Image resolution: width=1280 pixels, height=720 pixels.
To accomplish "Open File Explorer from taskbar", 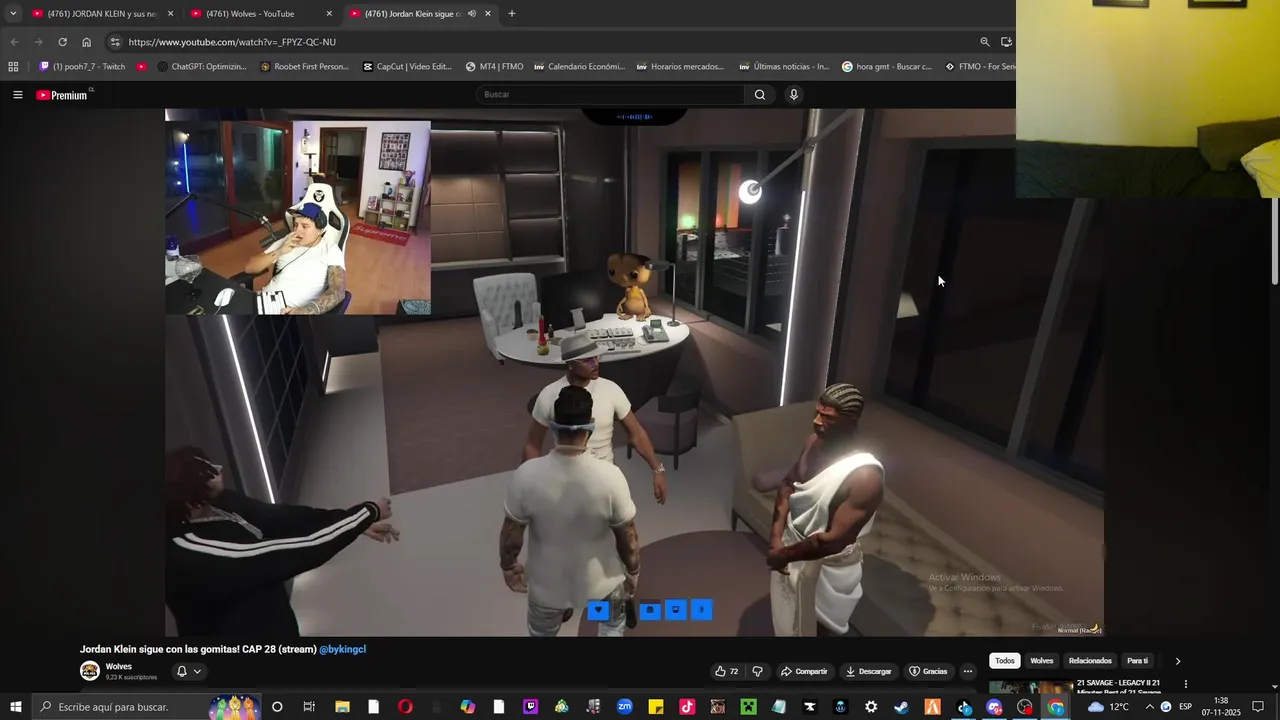I will (x=342, y=707).
